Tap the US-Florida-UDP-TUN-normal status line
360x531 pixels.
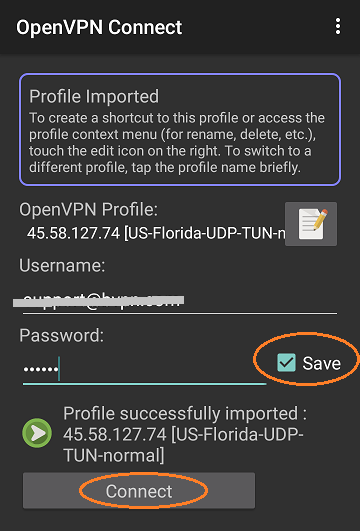183,445
